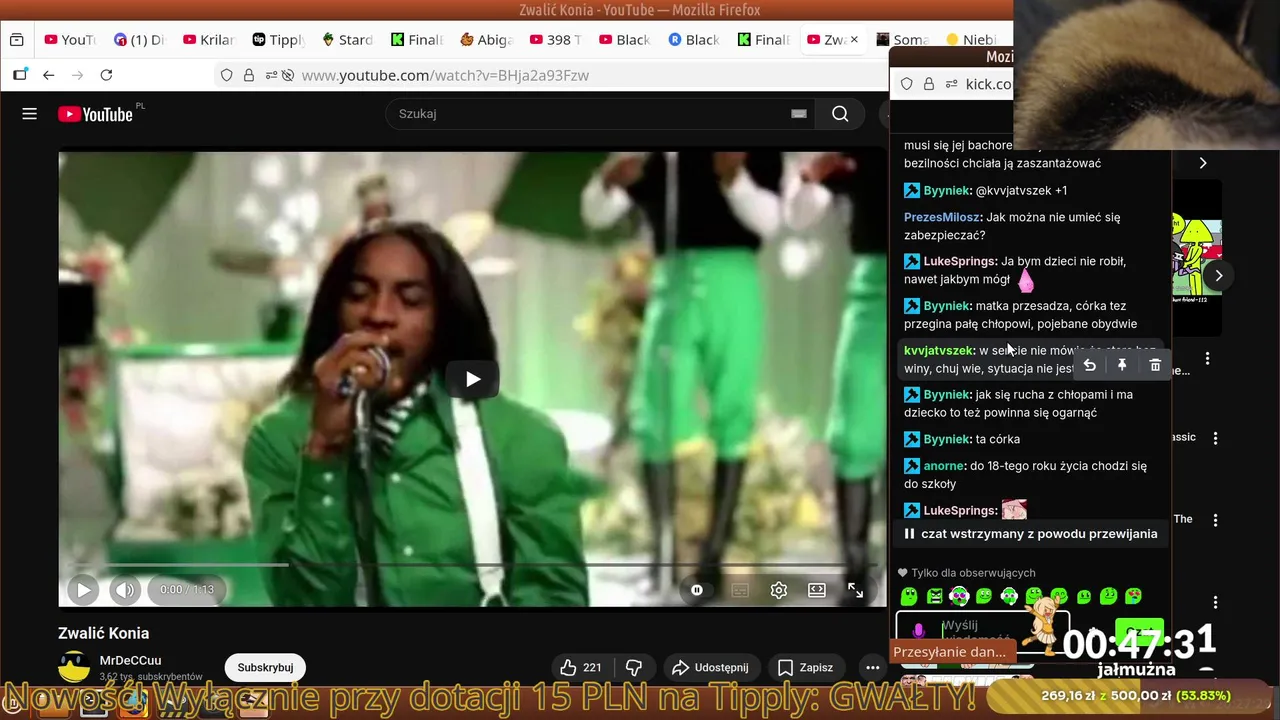Viewport: 1280px width, 720px height.
Task: Reply to the hovered kvvjatvszek chat message
Action: pos(1090,366)
